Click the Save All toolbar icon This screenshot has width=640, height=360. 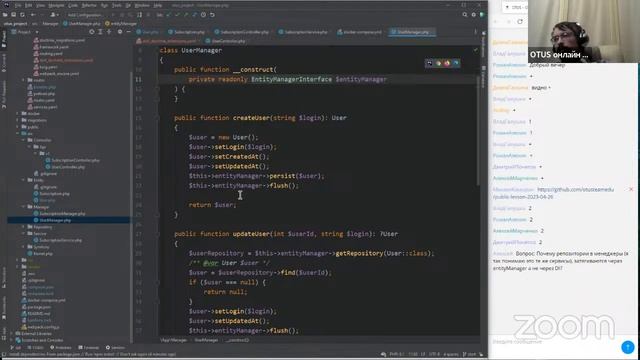tap(13, 15)
